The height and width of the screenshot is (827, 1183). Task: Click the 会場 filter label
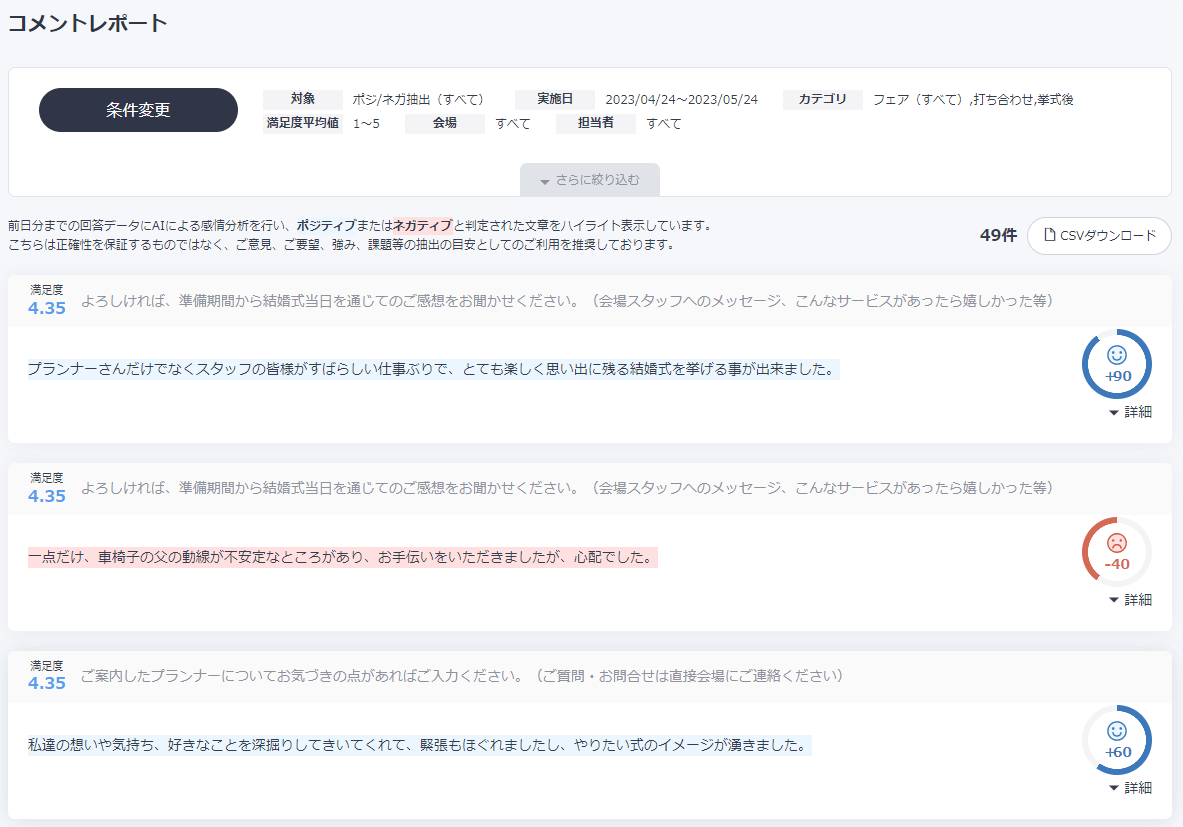[x=444, y=123]
